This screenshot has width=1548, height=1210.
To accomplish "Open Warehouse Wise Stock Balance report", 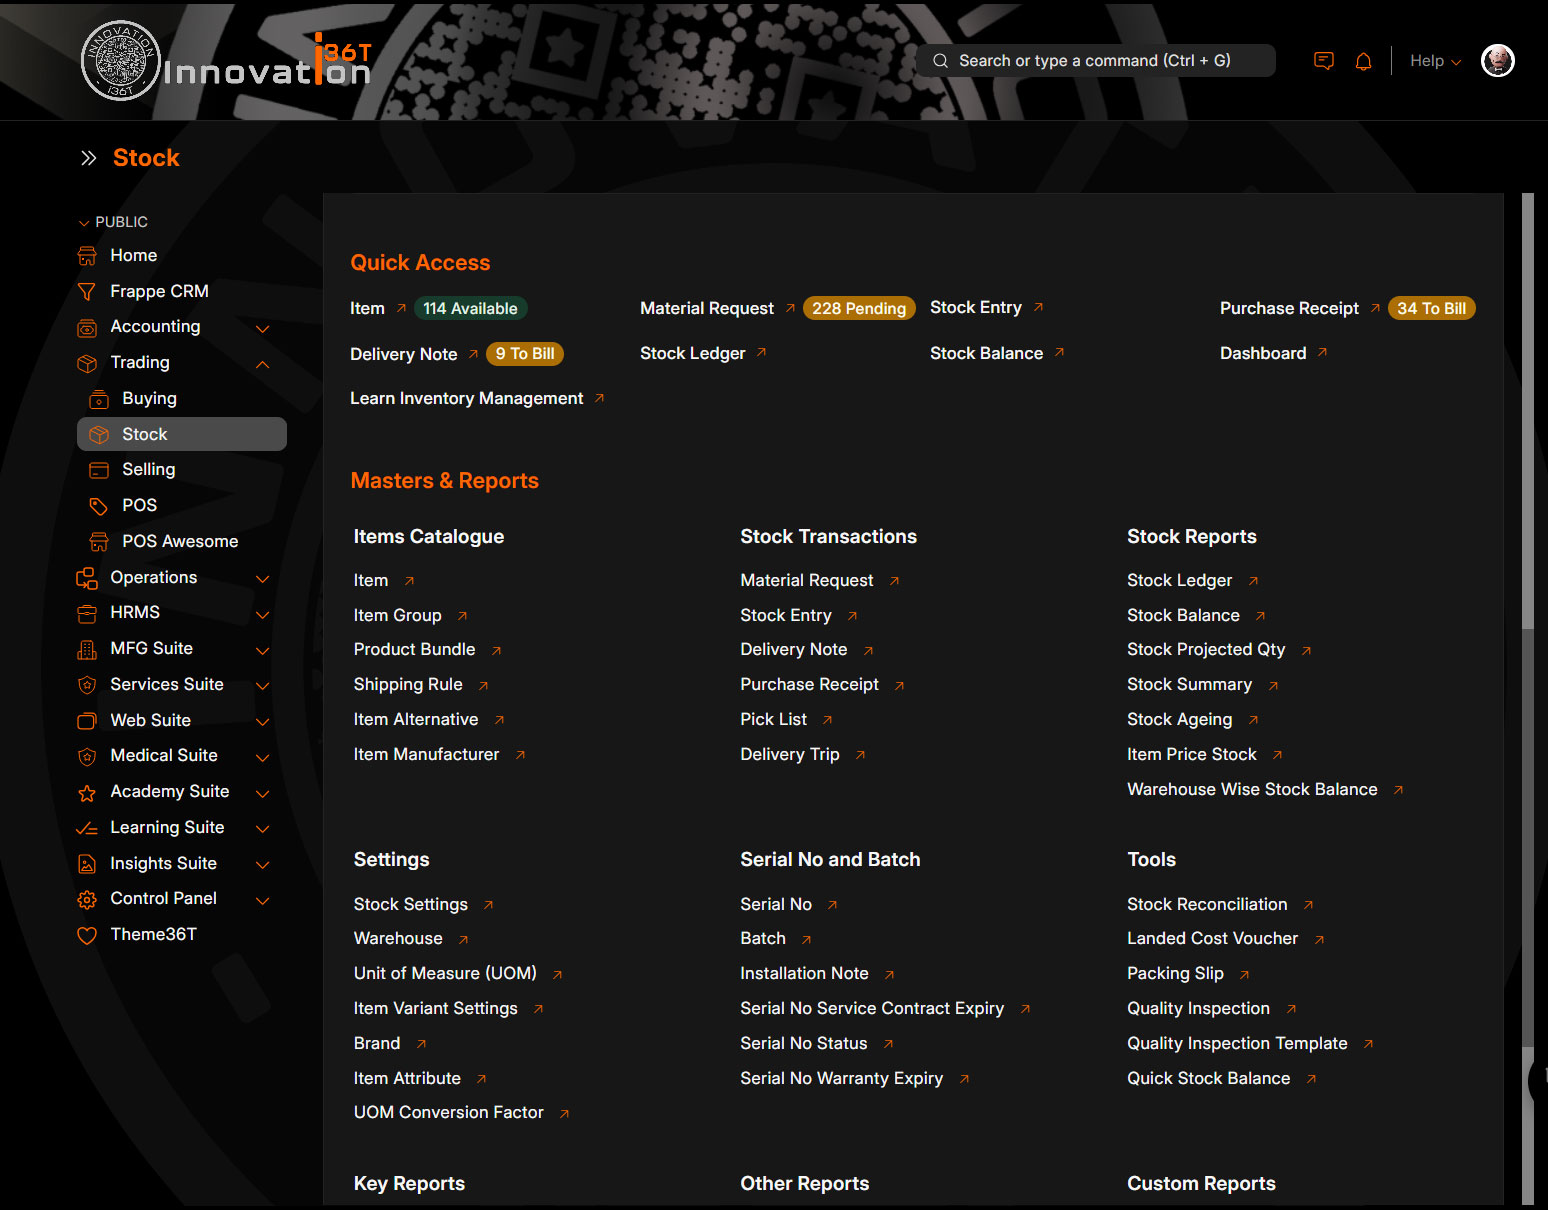I will click(1252, 789).
